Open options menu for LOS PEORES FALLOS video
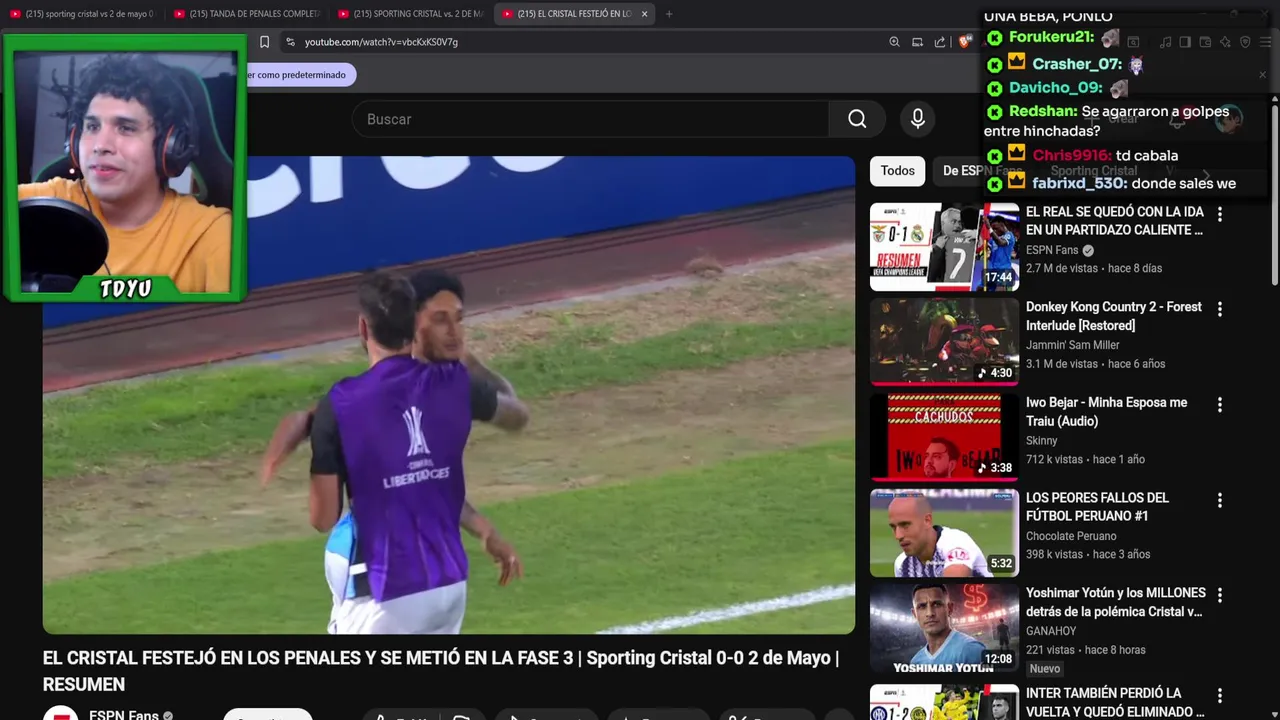This screenshot has height=720, width=1280. [x=1219, y=500]
